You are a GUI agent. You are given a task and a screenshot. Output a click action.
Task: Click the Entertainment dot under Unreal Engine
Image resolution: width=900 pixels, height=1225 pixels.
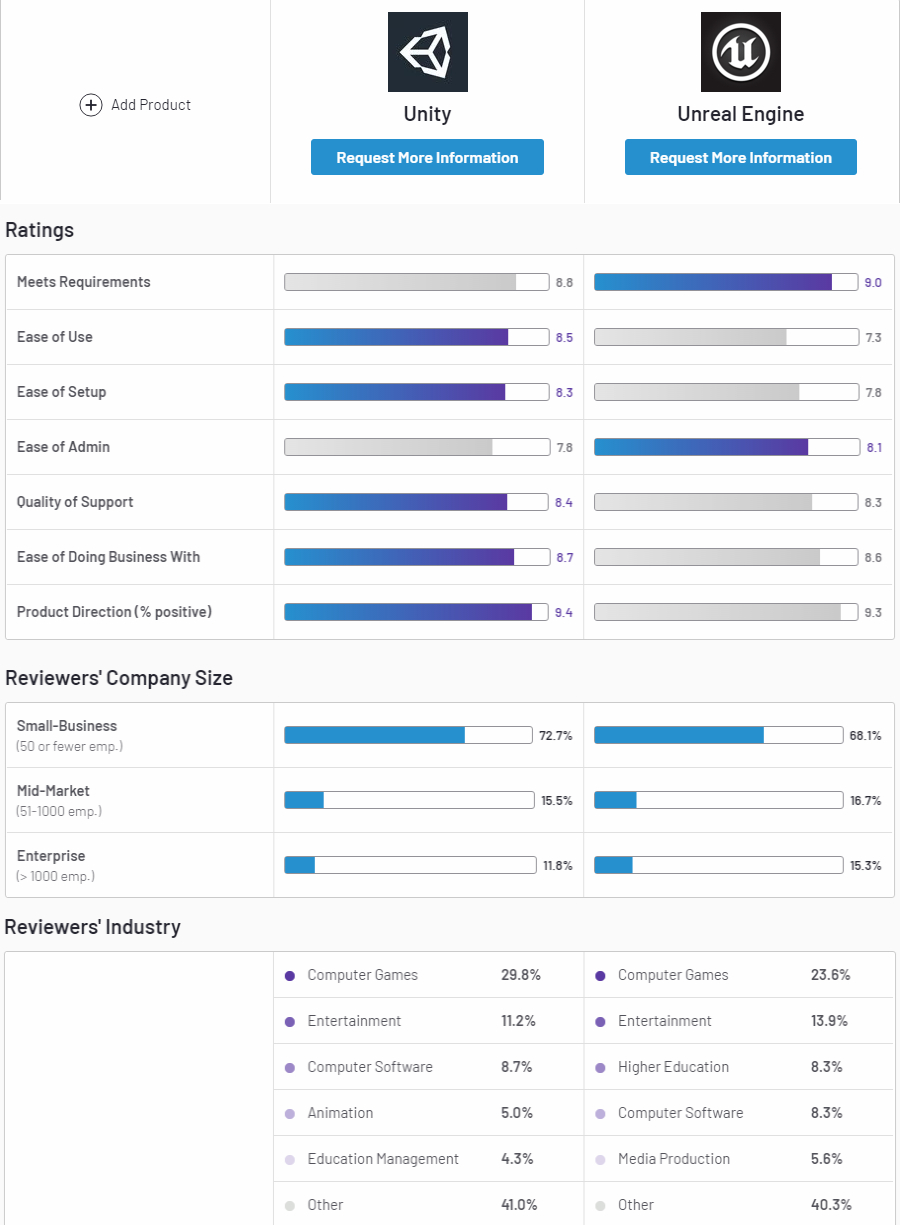tap(600, 1021)
